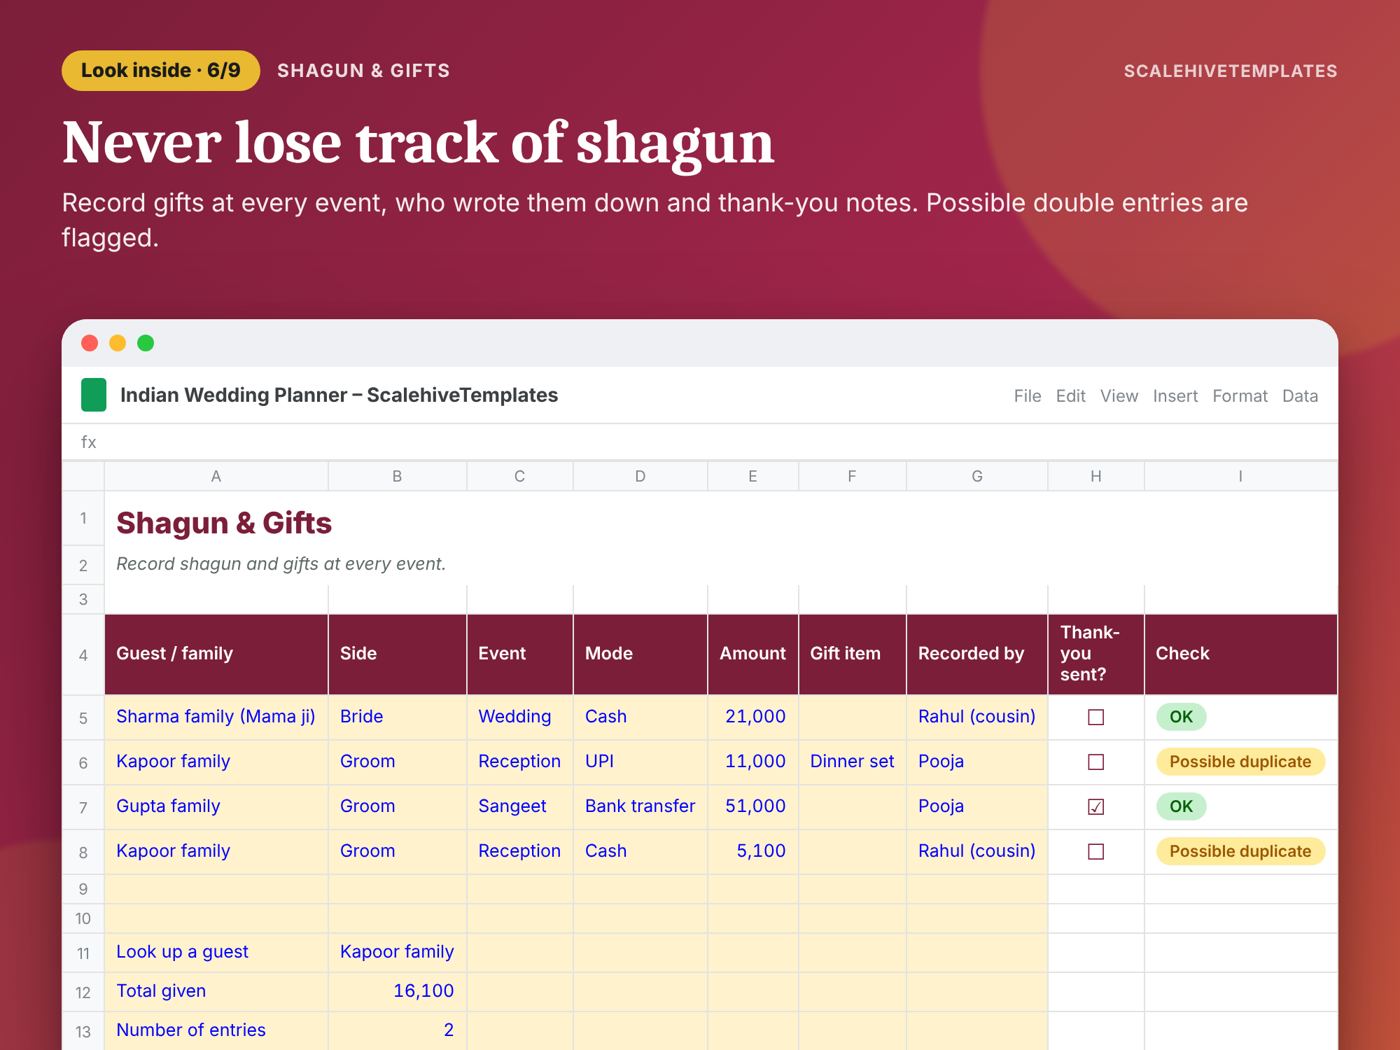
Task: Uncheck thank-you checkbox for Gupta family
Action: pyautogui.click(x=1096, y=807)
